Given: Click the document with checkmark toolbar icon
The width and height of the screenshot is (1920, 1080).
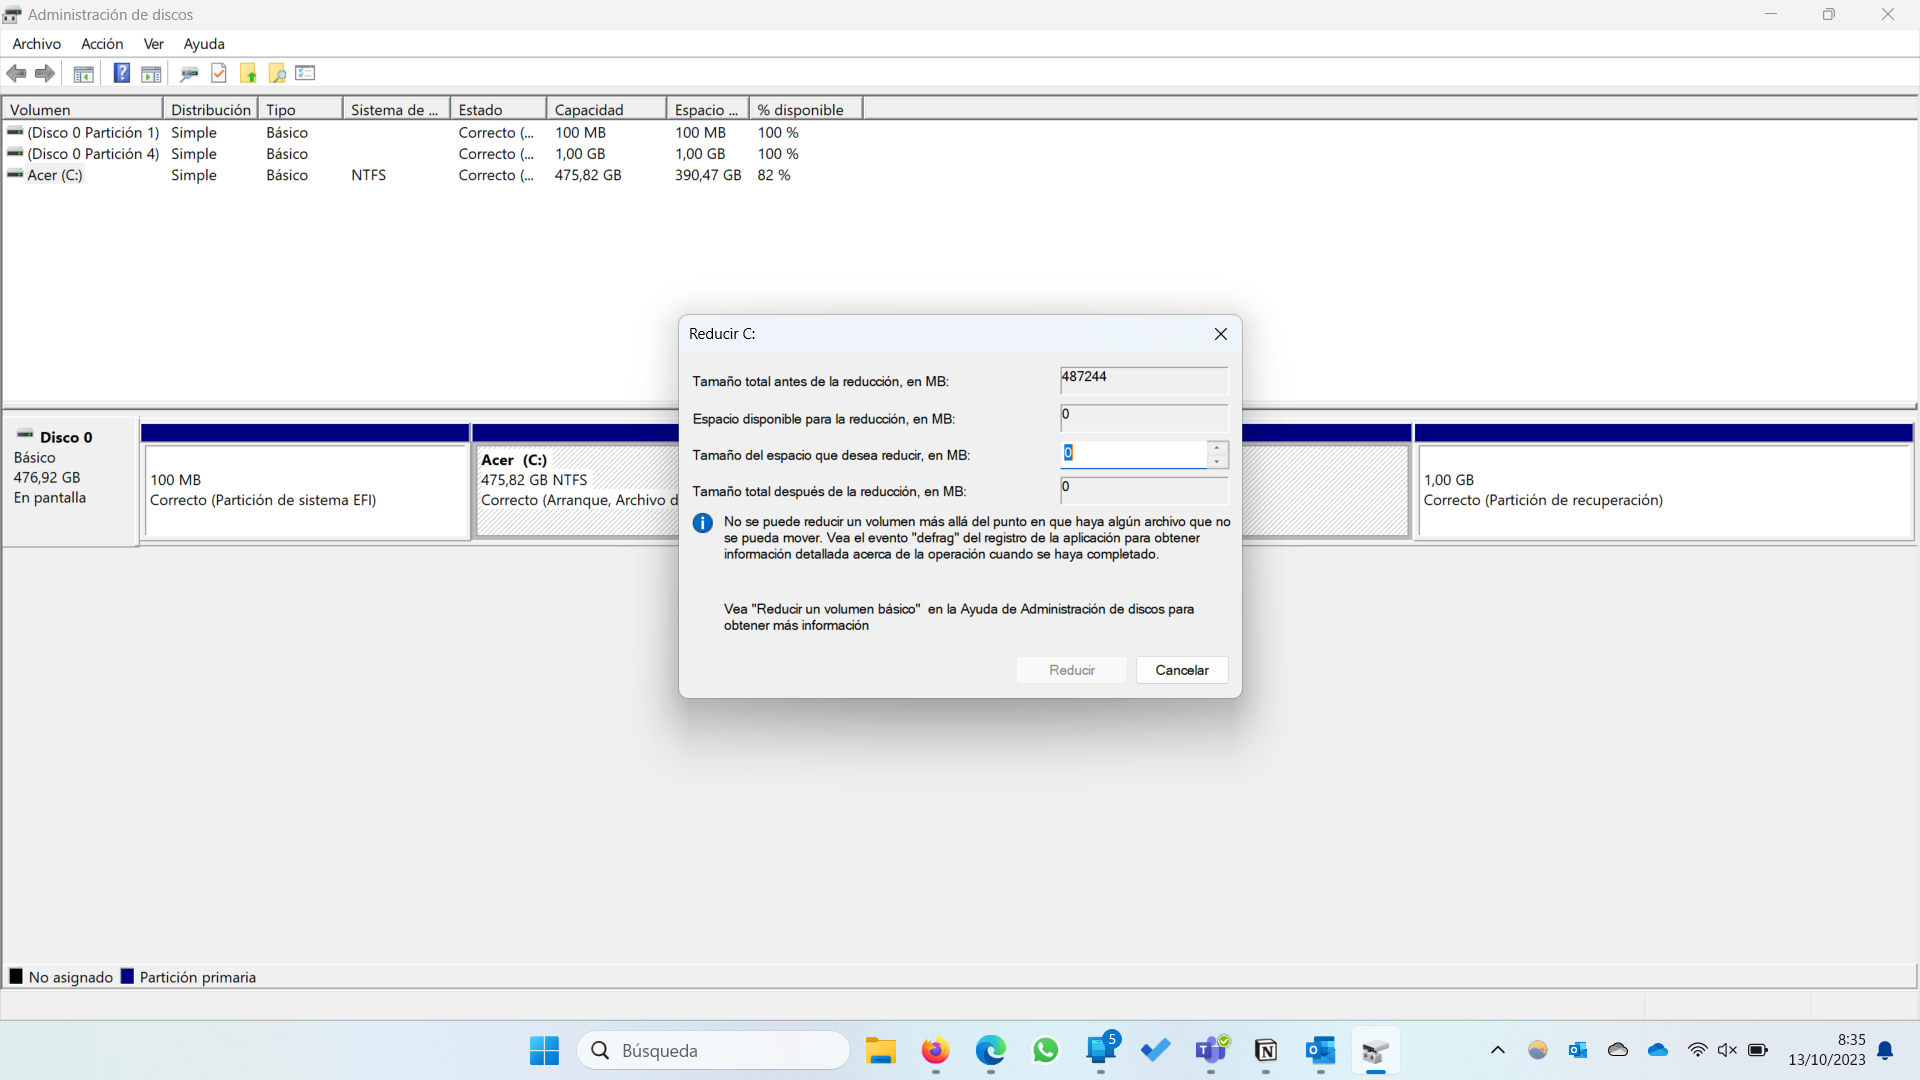Looking at the screenshot, I should (219, 73).
